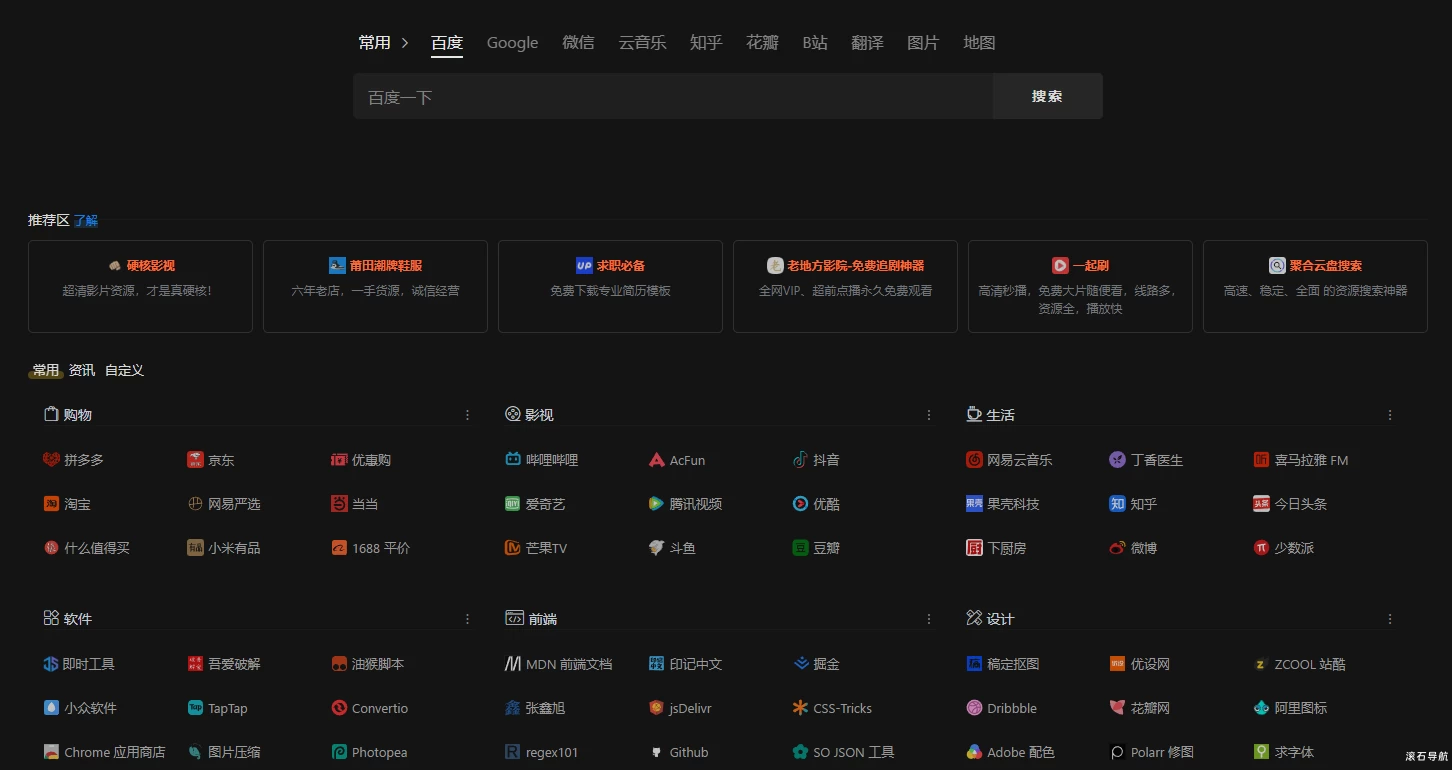Click the NetEase Cloud Music (网易云音乐) icon
Viewport: 1452px width, 770px height.
974,460
